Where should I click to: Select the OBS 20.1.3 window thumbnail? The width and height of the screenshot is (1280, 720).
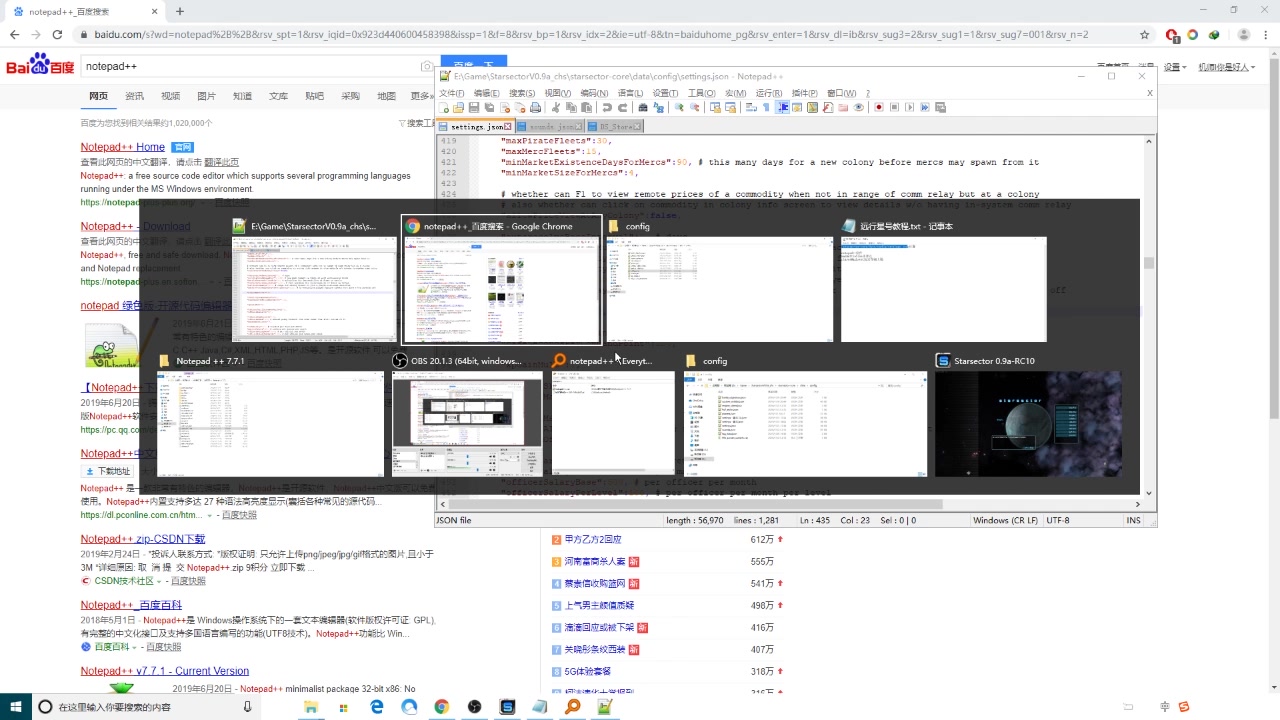(x=467, y=415)
